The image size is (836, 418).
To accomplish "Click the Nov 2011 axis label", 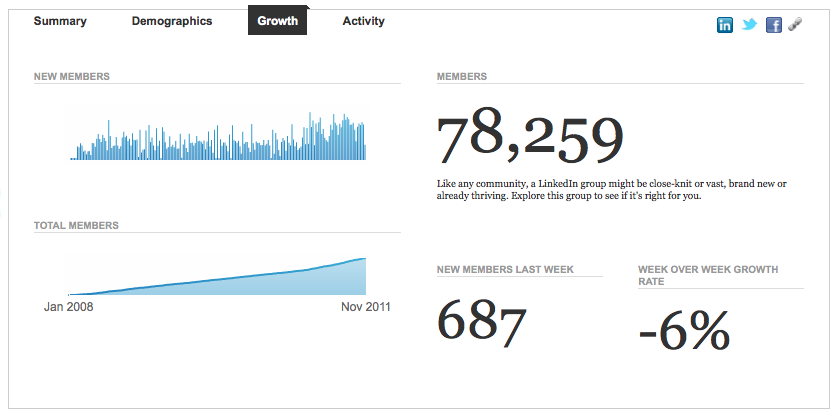I will pyautogui.click(x=366, y=307).
